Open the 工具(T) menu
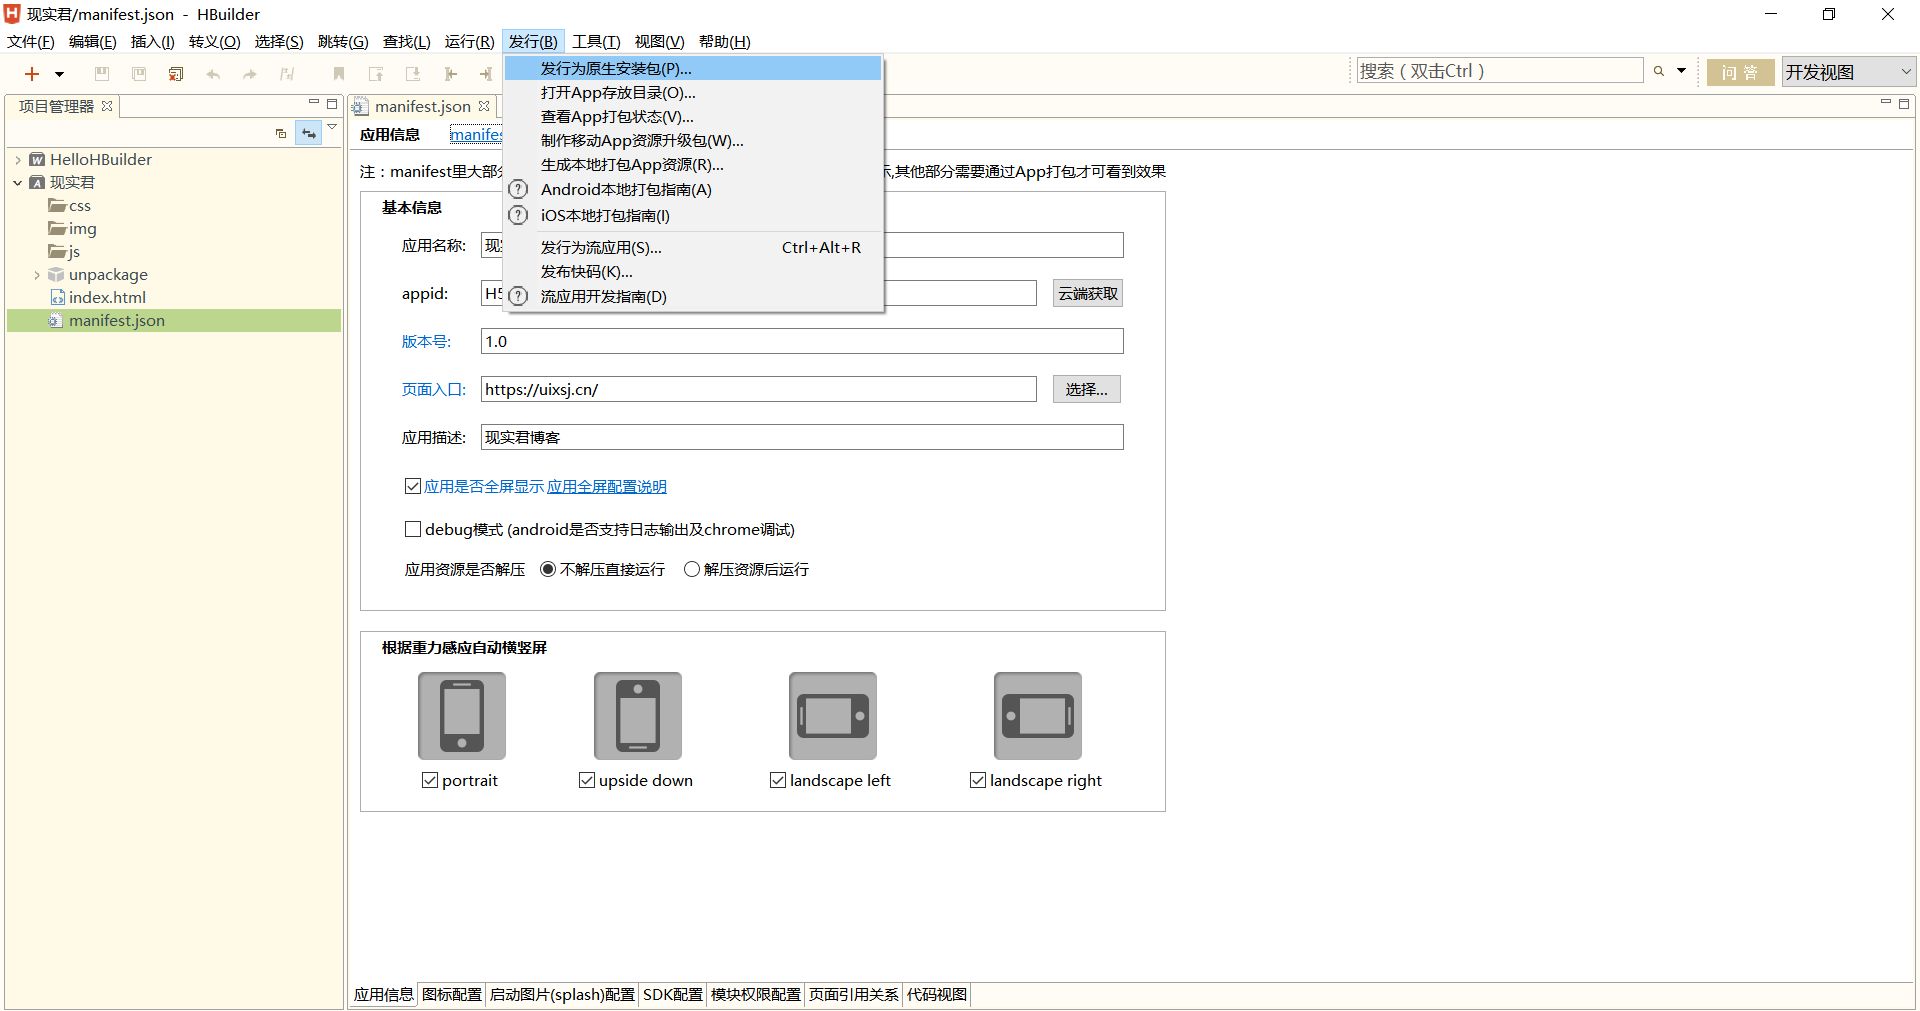Screen dimensions: 1920x1011 (596, 42)
